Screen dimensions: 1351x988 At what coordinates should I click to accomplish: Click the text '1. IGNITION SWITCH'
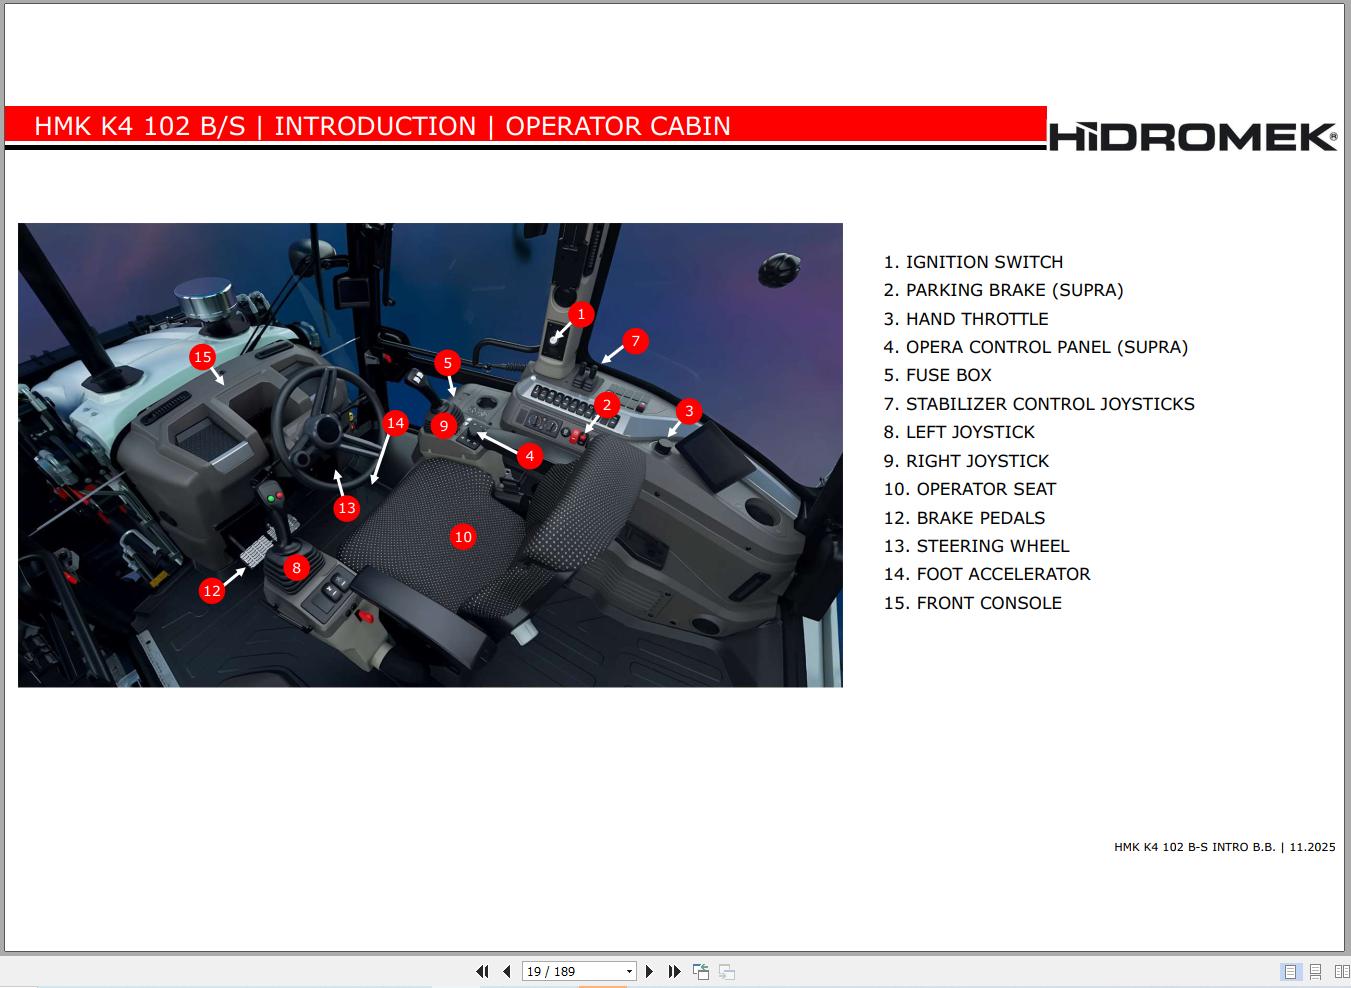973,262
